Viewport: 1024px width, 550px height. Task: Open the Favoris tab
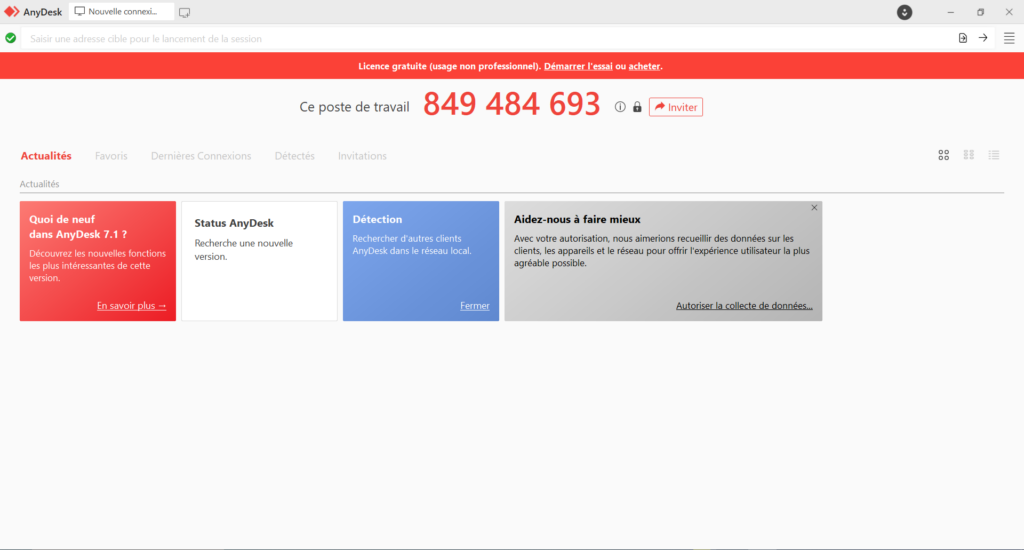pos(111,155)
